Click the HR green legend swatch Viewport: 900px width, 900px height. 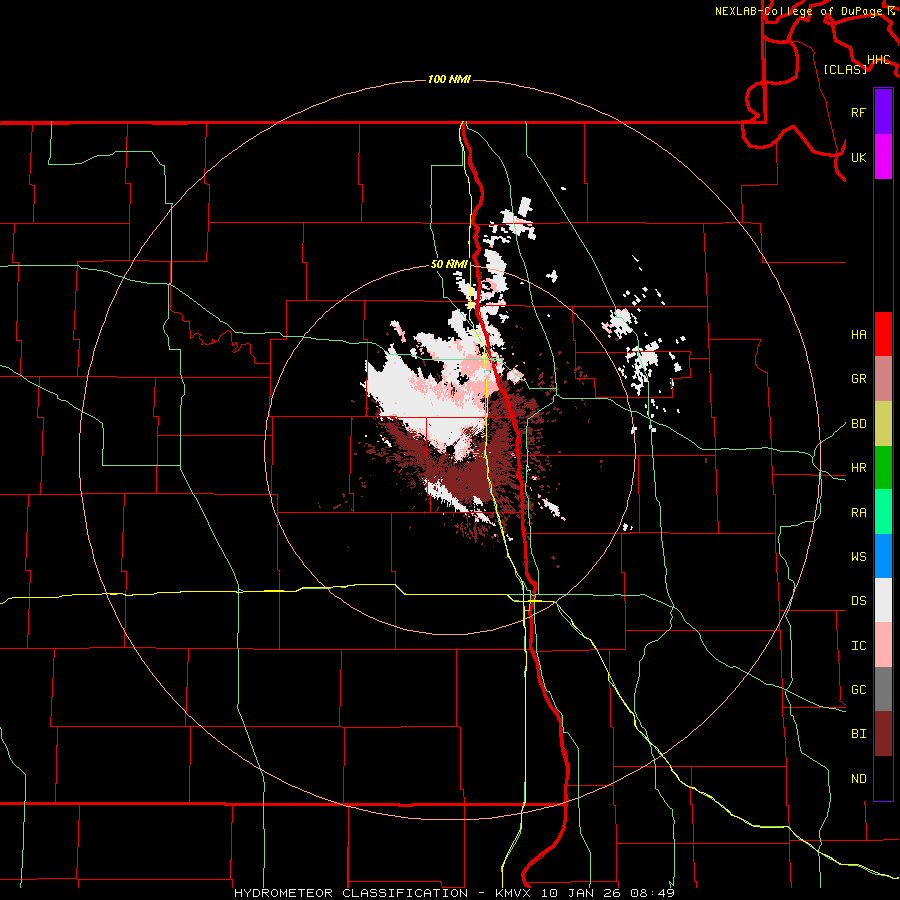point(883,468)
